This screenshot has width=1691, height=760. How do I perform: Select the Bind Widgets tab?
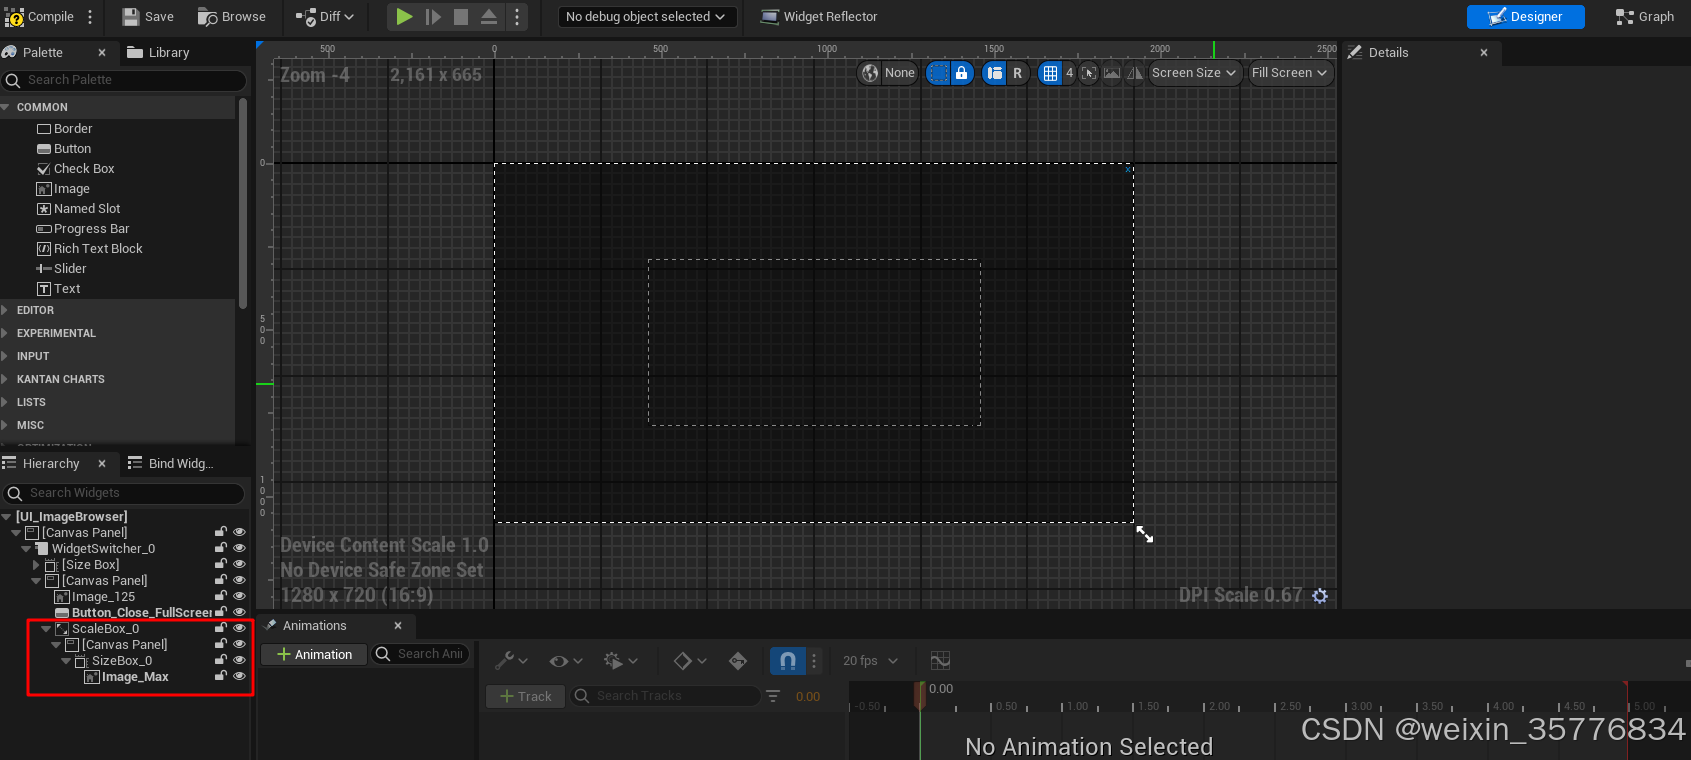tap(171, 464)
